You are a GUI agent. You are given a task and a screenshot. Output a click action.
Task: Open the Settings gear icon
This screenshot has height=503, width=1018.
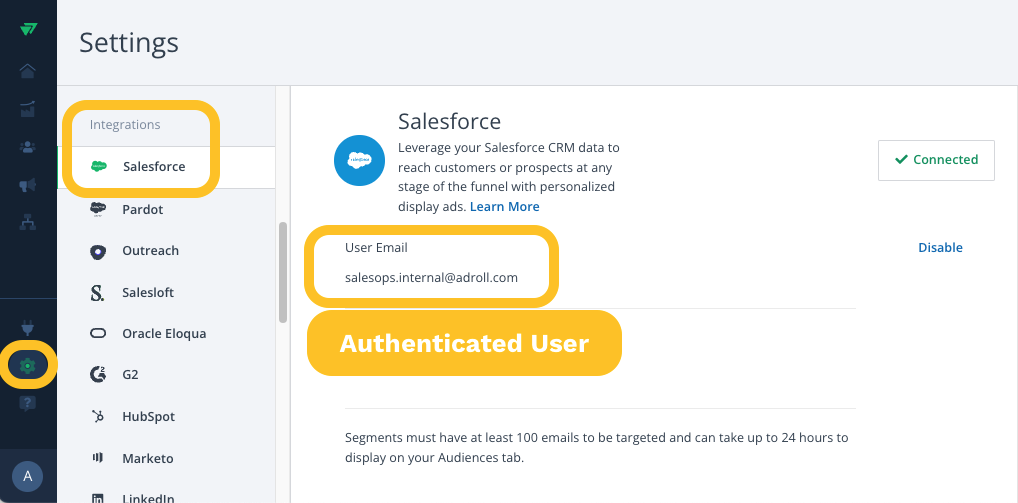pos(27,365)
